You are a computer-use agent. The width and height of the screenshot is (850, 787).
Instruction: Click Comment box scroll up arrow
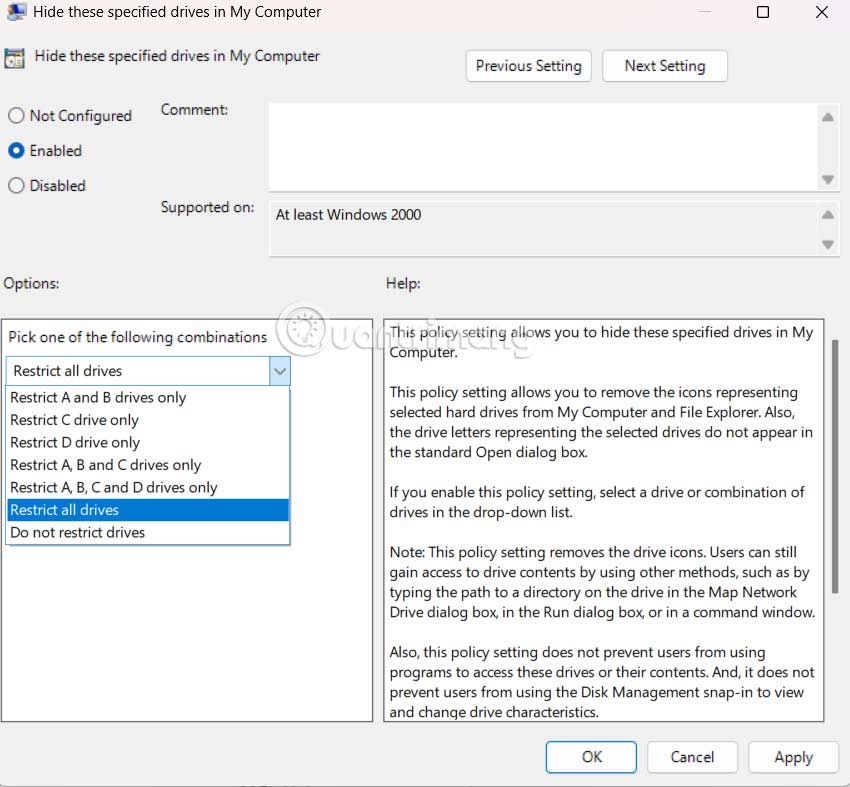point(828,117)
